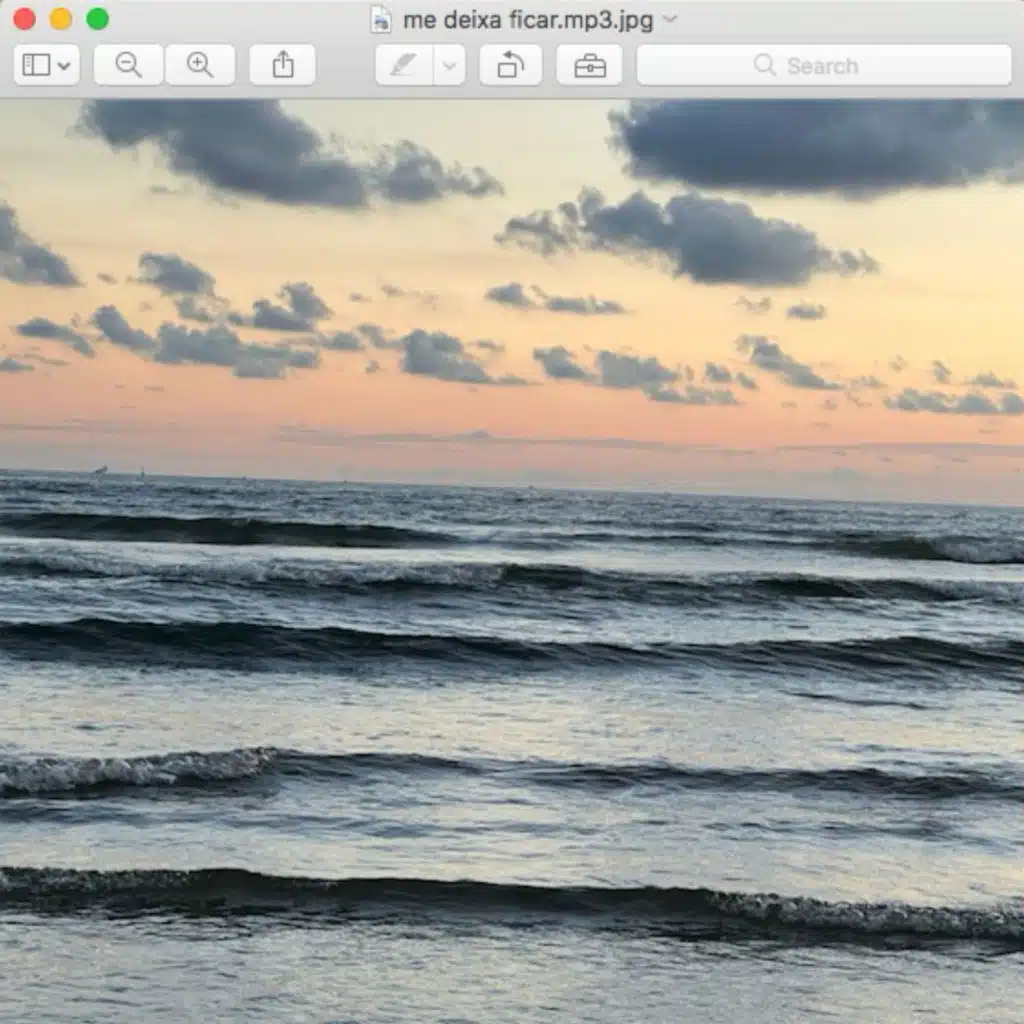This screenshot has width=1024, height=1024.
Task: Click the document proxy icon in title bar
Action: [381, 20]
